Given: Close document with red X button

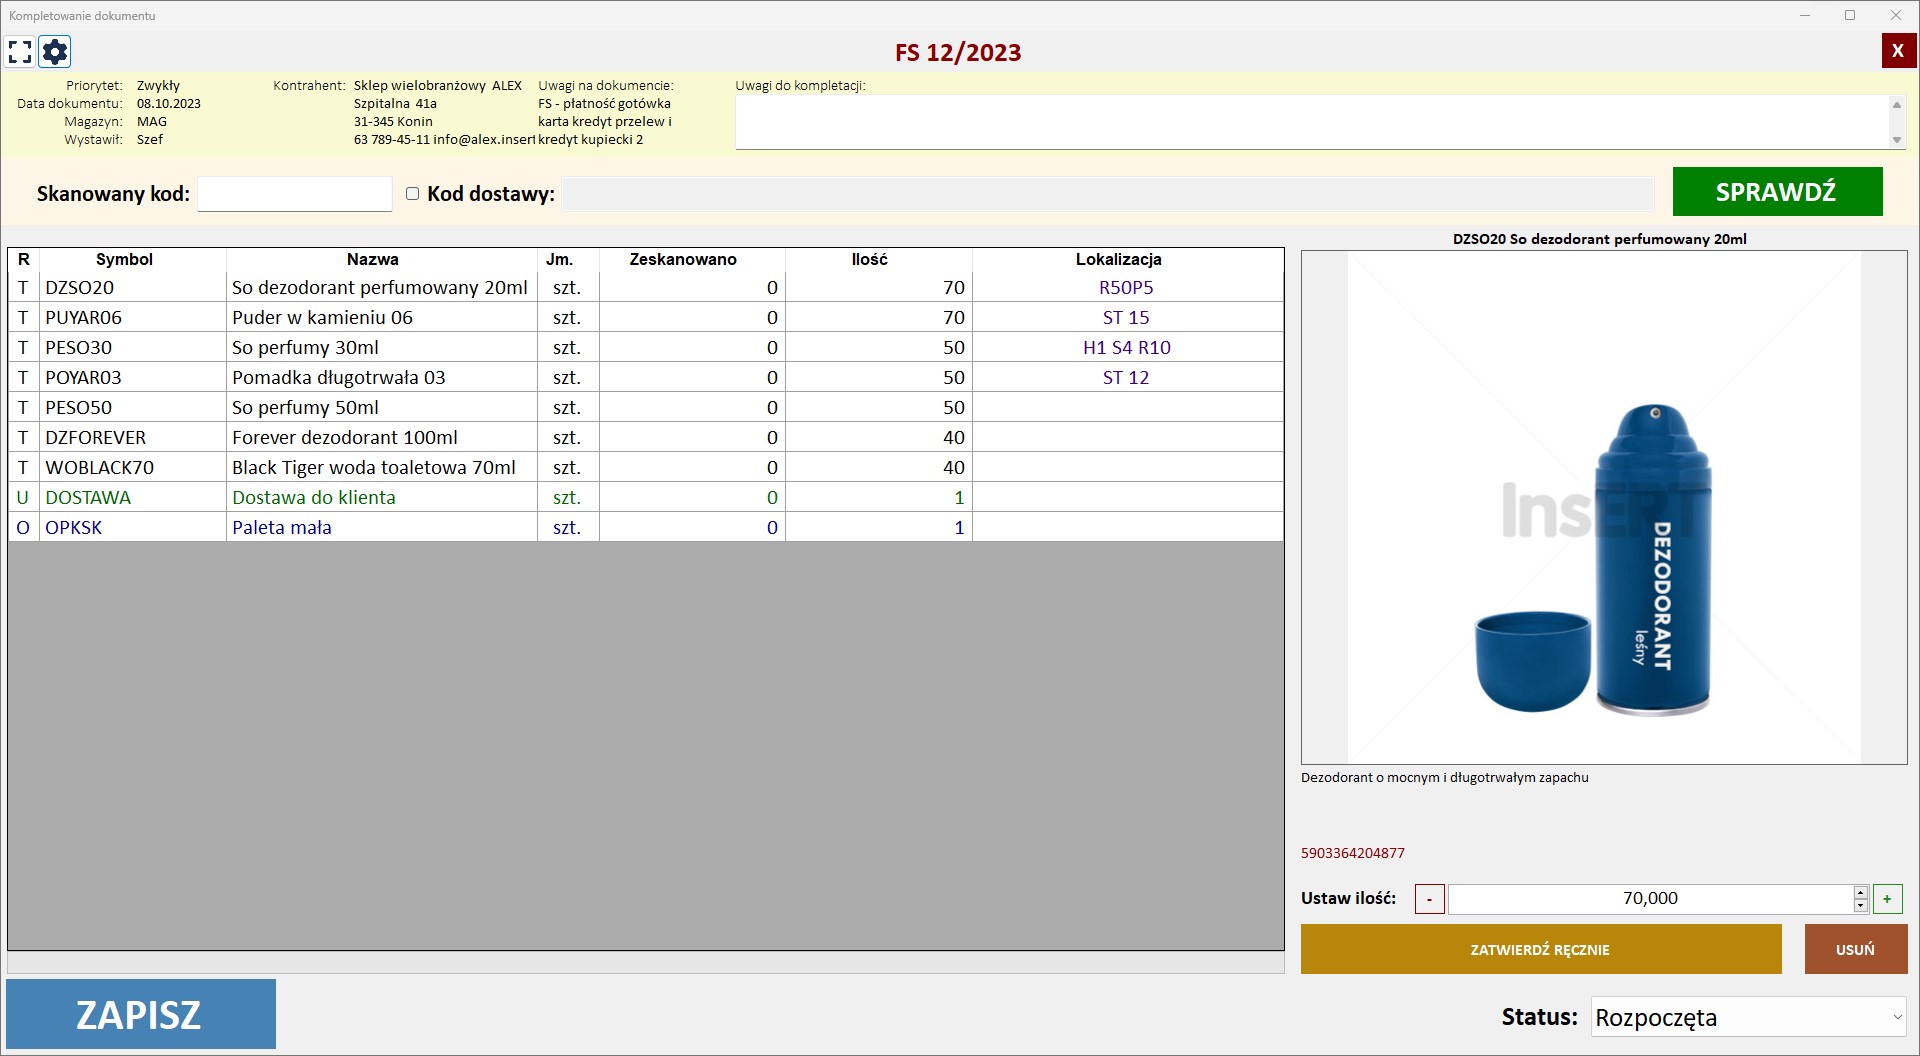Looking at the screenshot, I should [x=1897, y=51].
